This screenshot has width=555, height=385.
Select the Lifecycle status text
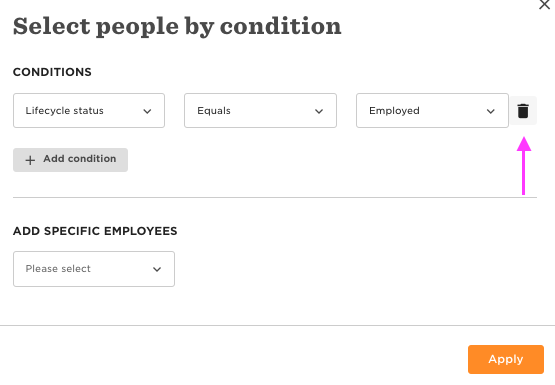pos(64,111)
